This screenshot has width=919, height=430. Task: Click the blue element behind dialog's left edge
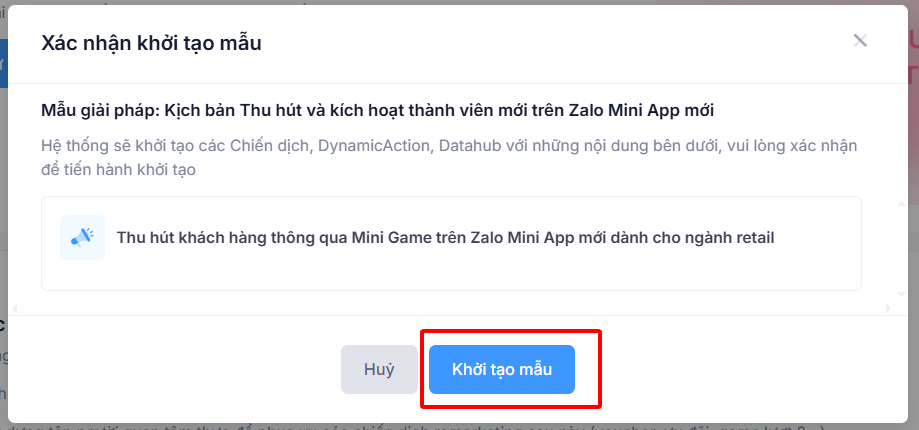pos(3,64)
